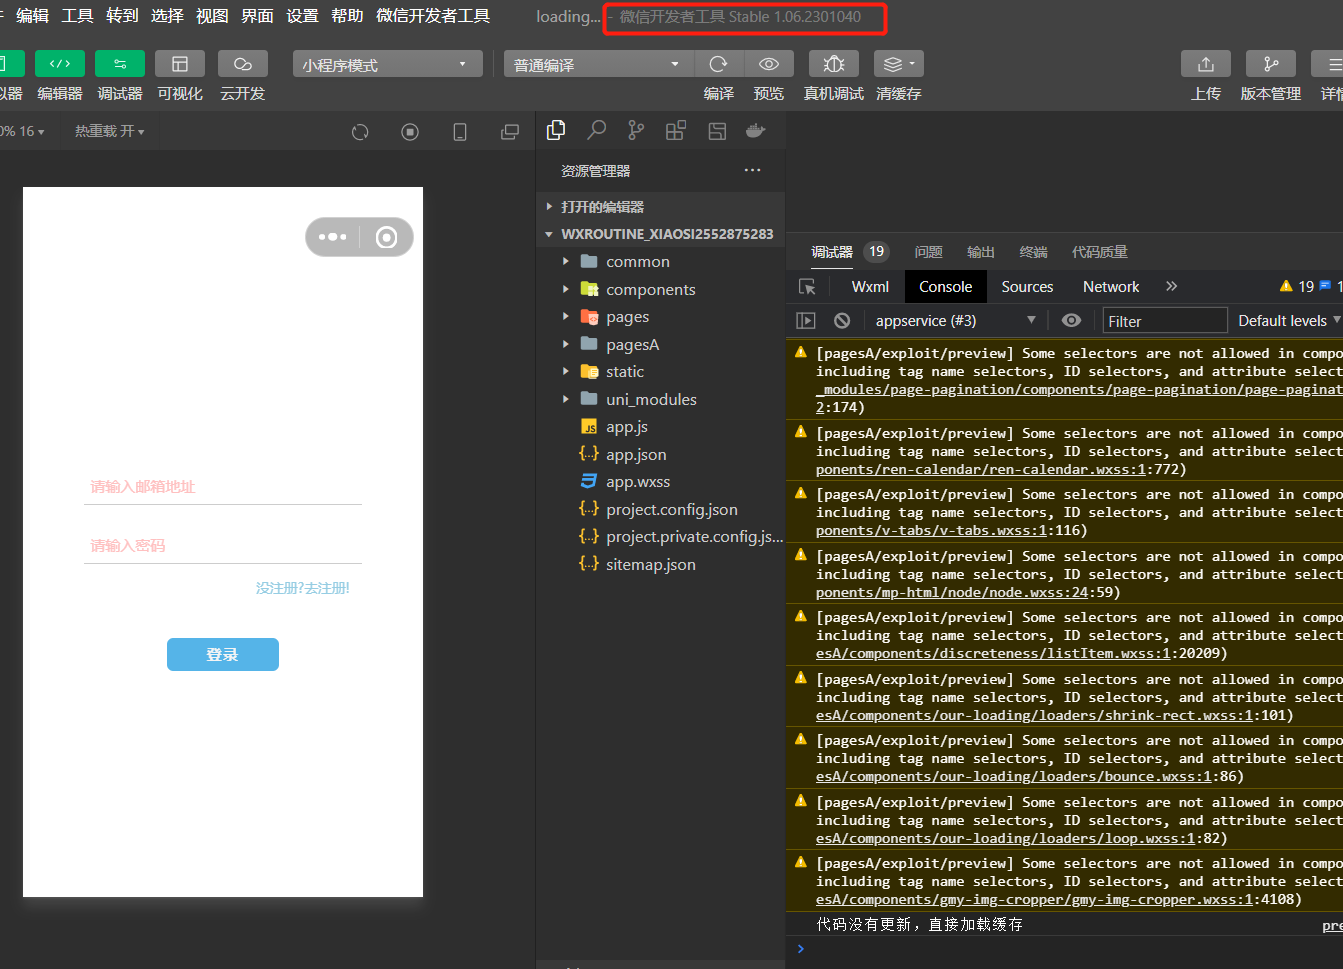The width and height of the screenshot is (1343, 969).
Task: Click the compile refresh icon
Action: coord(718,64)
